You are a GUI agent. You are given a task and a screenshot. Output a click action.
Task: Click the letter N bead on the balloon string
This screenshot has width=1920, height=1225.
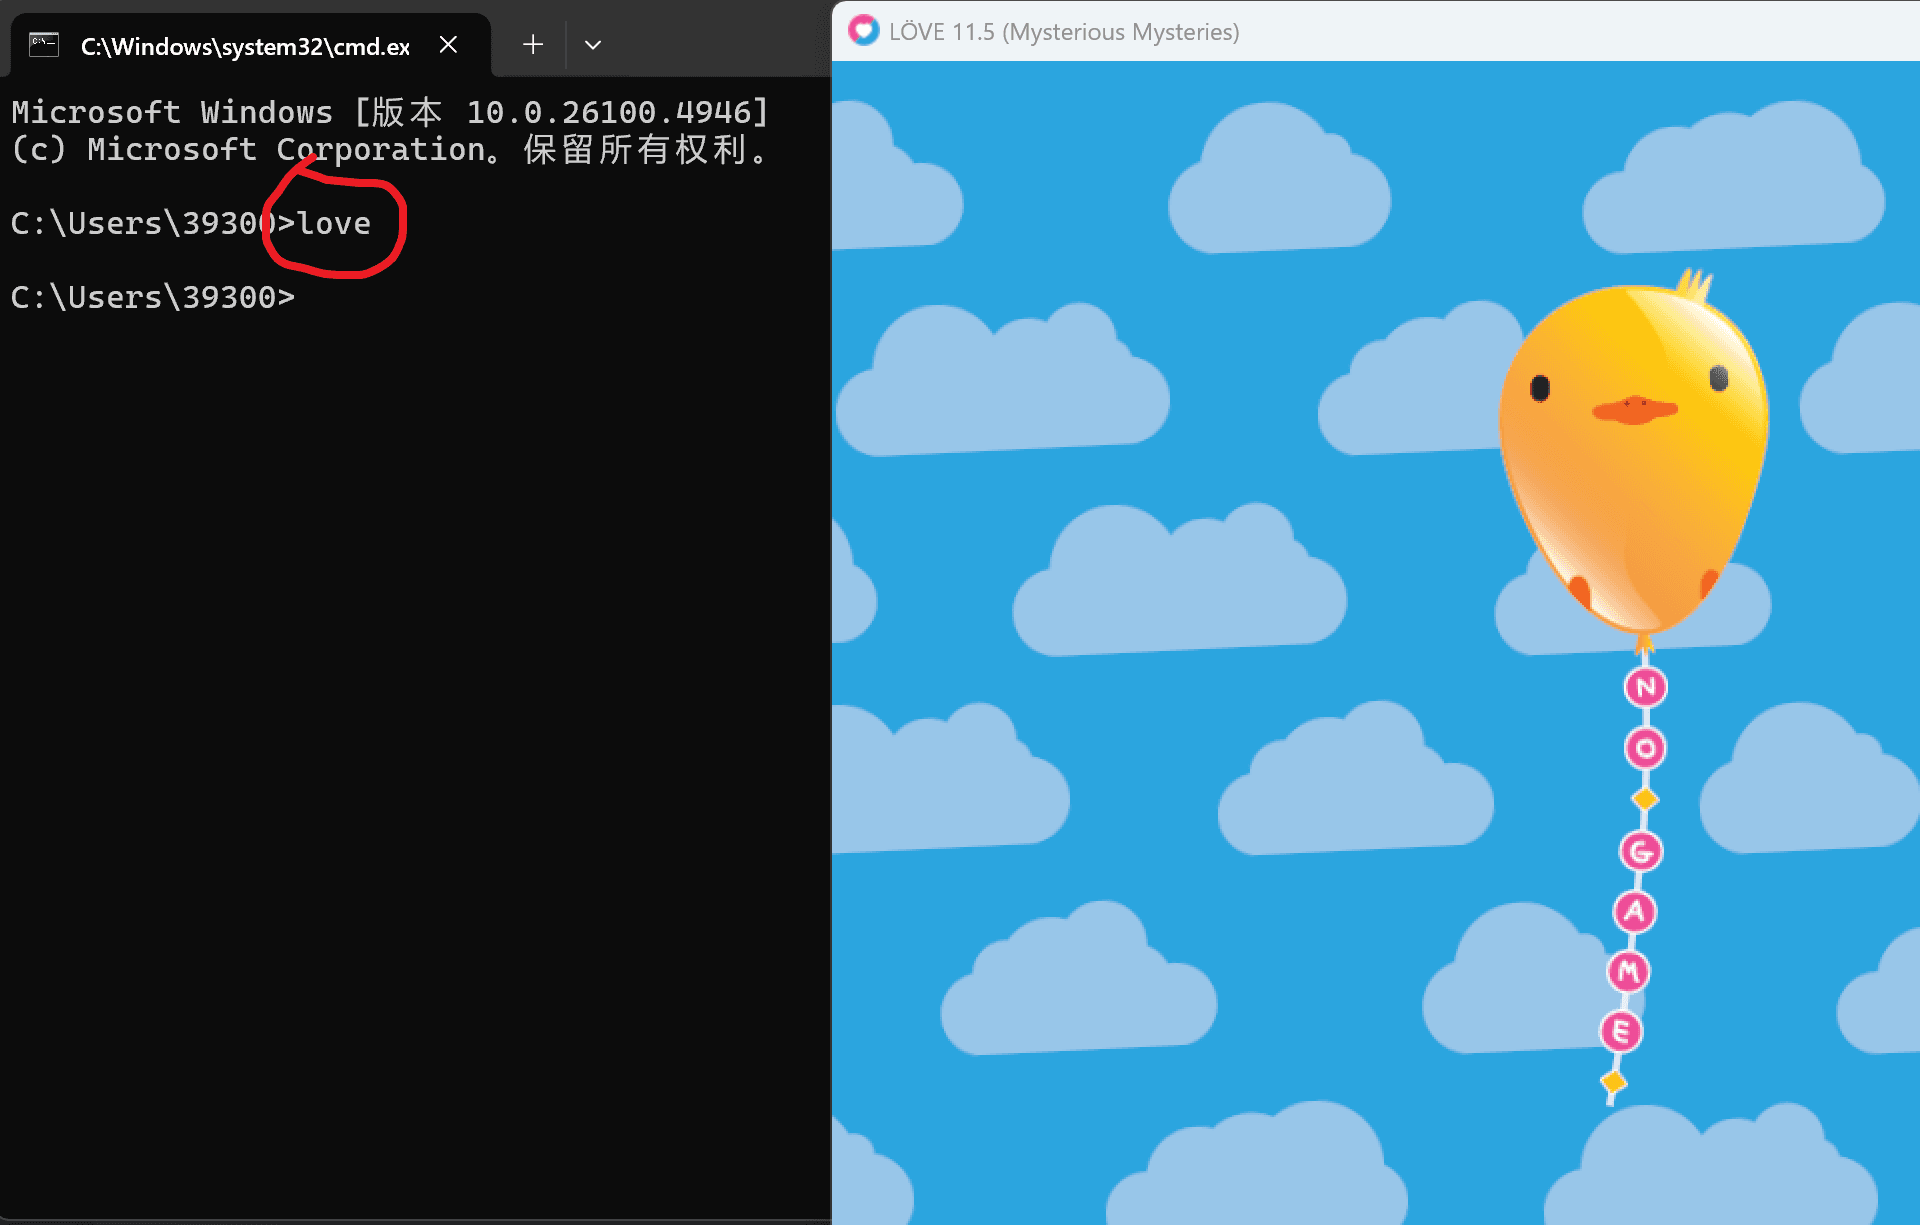click(1644, 687)
